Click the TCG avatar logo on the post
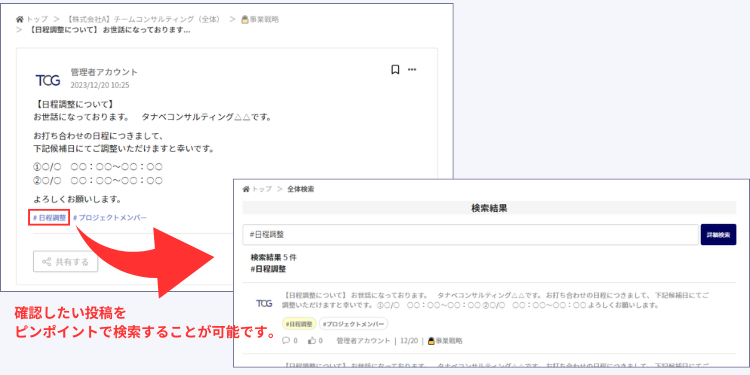Screen dimensions: 750x375 48,80
